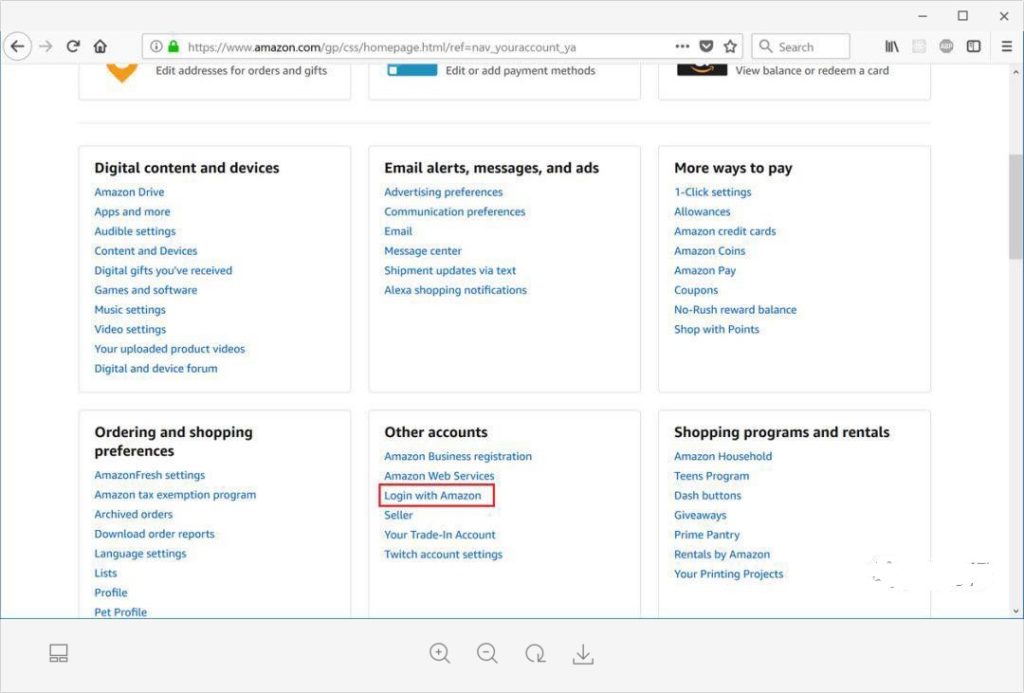Go back with the browser back arrow
This screenshot has height=693, width=1024.
(18, 46)
